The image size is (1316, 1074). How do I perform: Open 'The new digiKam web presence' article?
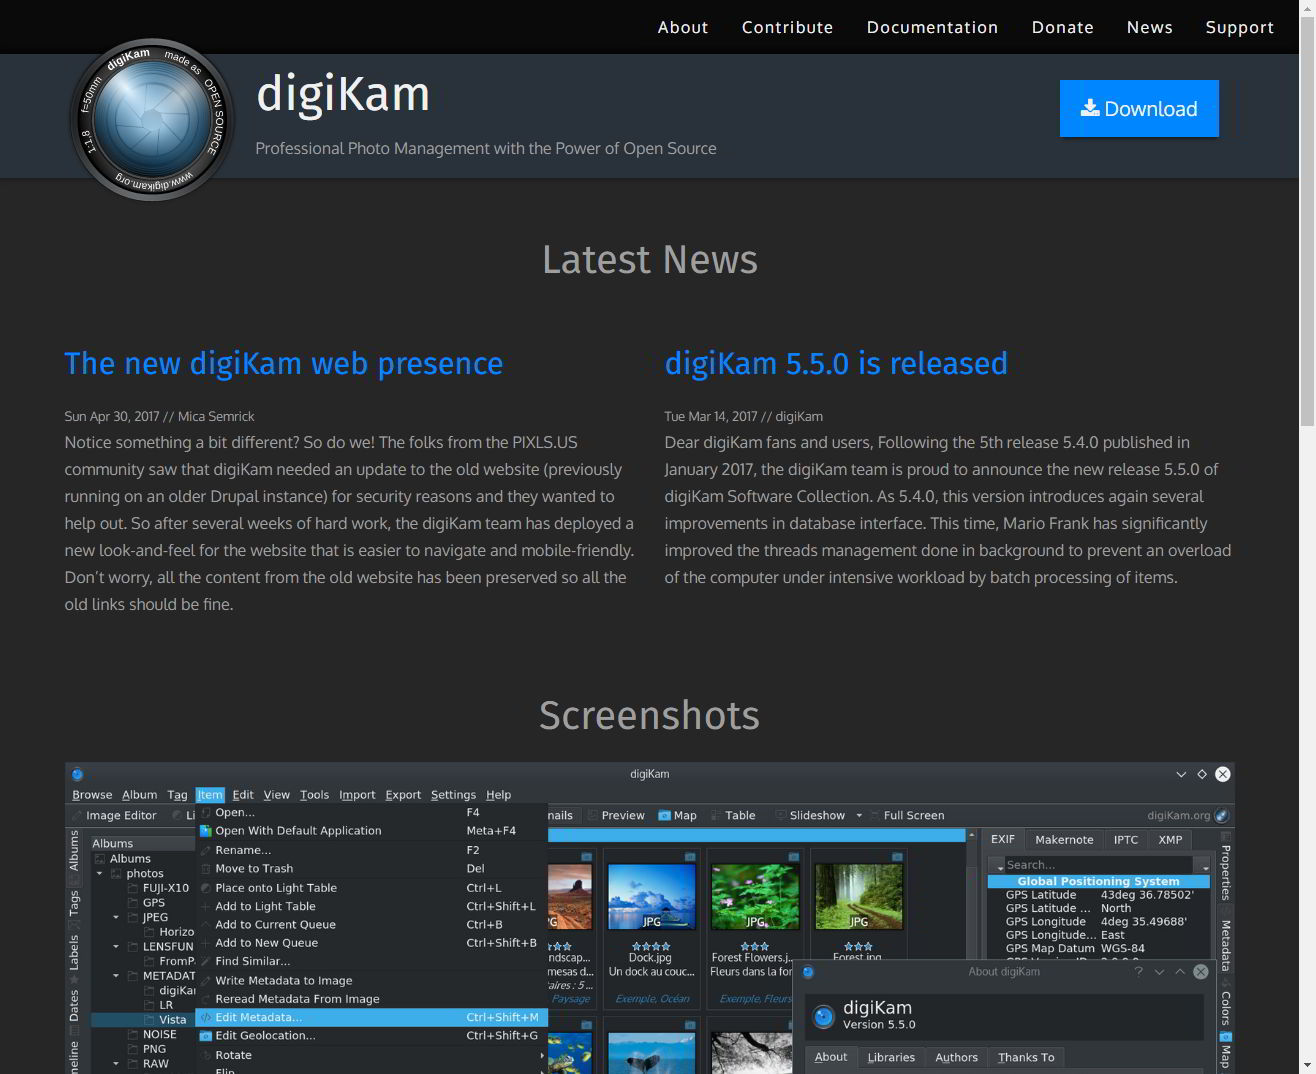point(284,363)
